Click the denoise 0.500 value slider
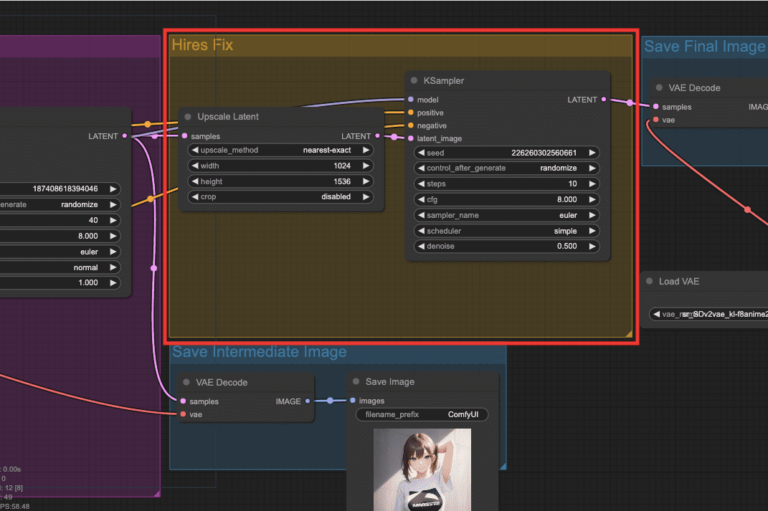Screen dimensions: 768x511 505,246
